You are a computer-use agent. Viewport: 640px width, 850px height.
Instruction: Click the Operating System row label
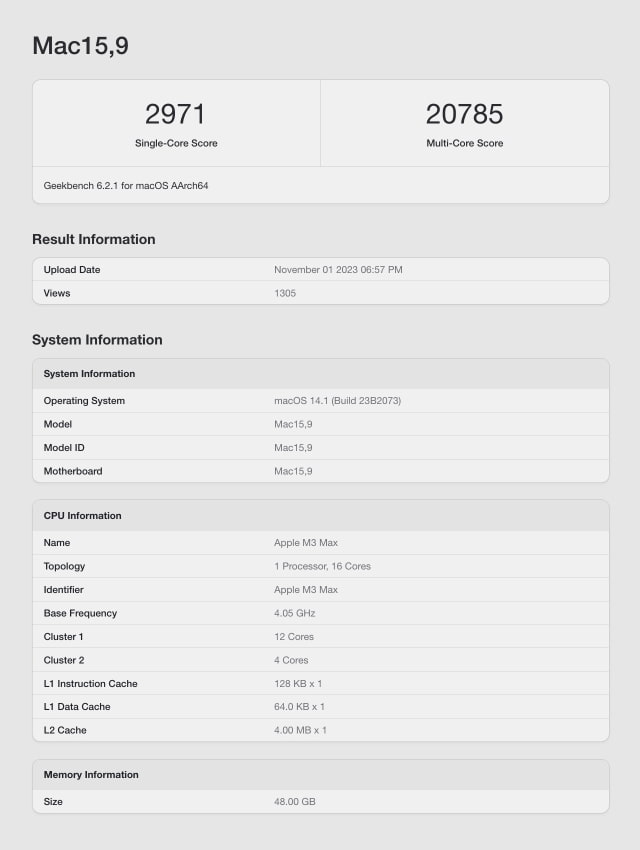[84, 401]
